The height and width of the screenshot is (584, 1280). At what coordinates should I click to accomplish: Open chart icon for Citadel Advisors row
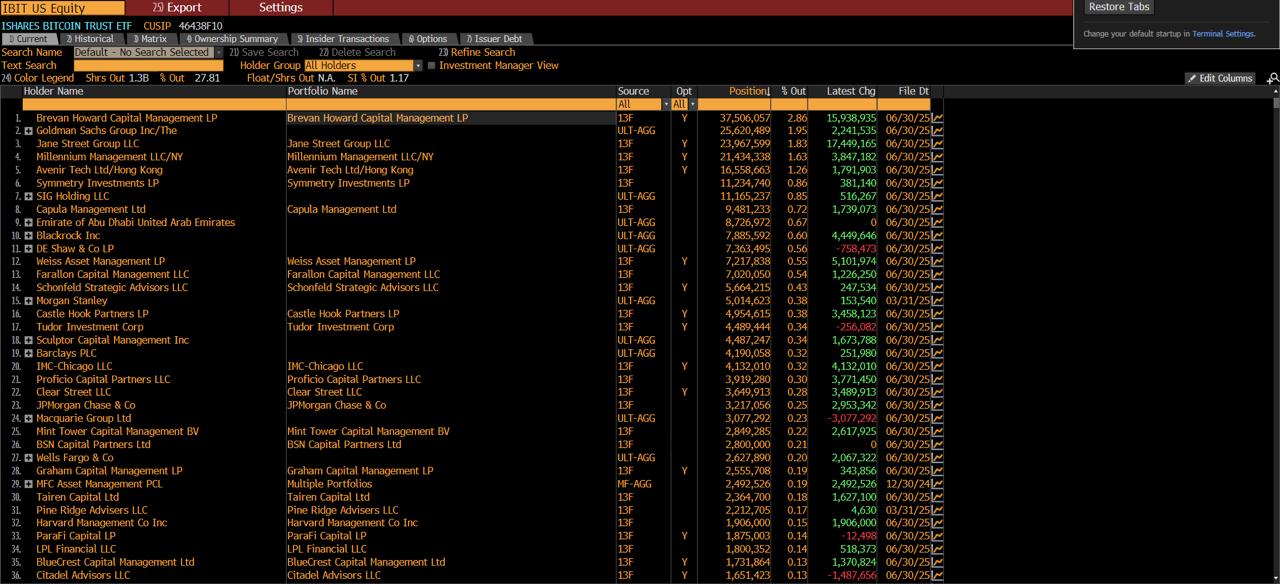[x=937, y=575]
